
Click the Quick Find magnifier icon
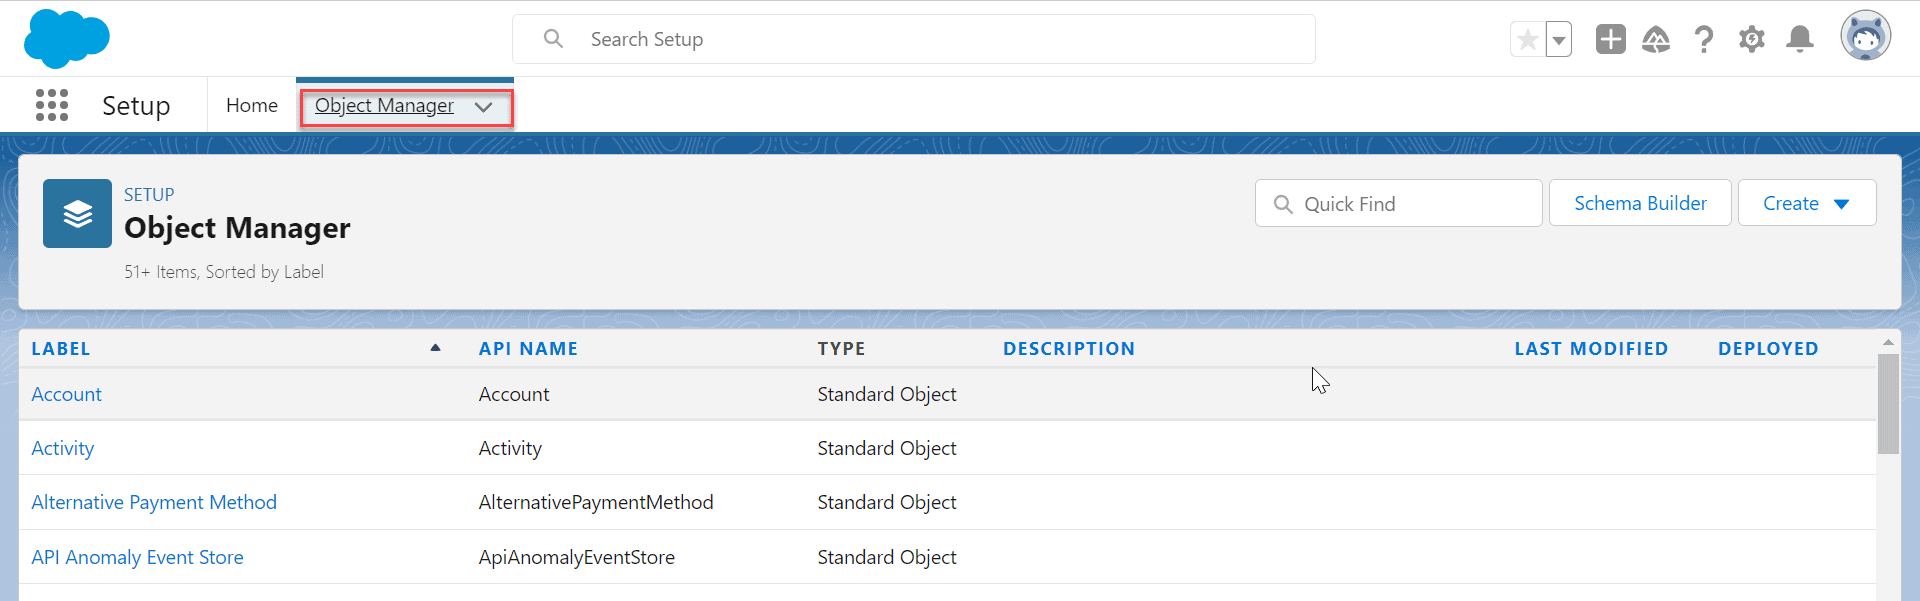point(1286,203)
